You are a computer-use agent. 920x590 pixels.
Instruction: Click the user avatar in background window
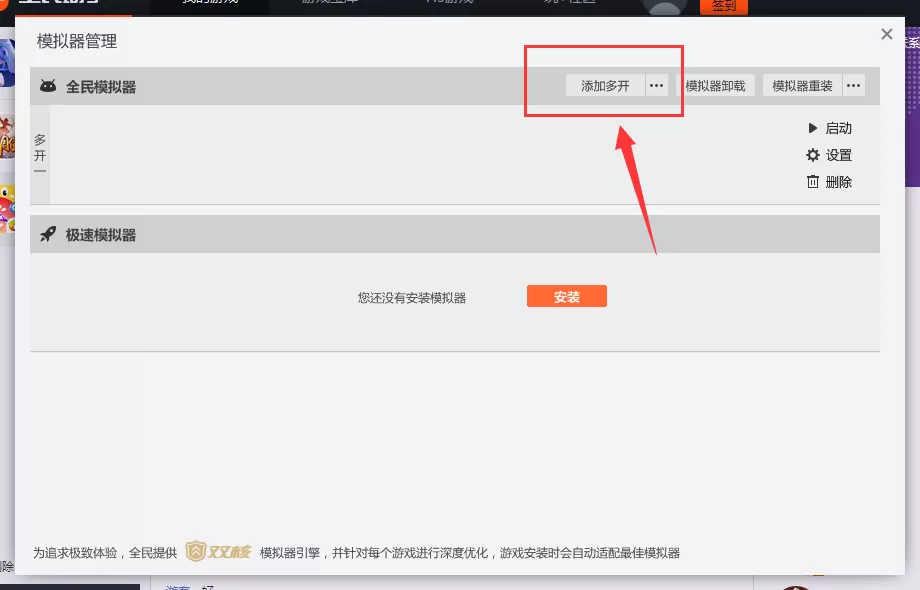click(665, 7)
